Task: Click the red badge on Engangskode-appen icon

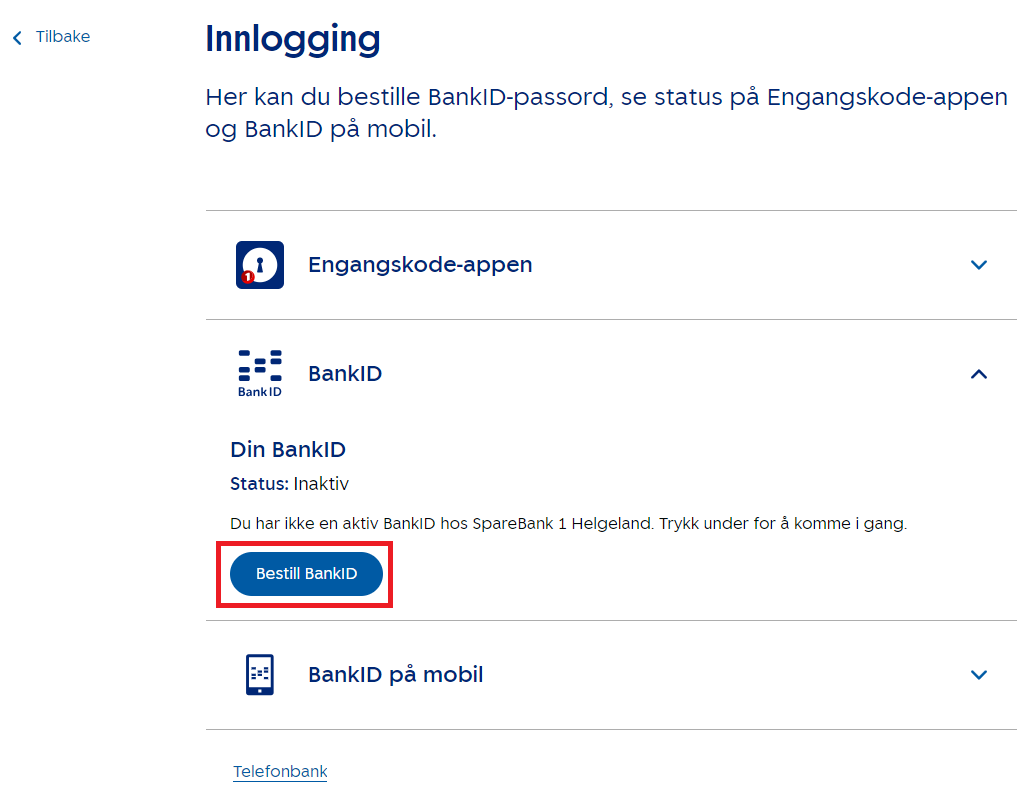Action: pyautogui.click(x=247, y=277)
